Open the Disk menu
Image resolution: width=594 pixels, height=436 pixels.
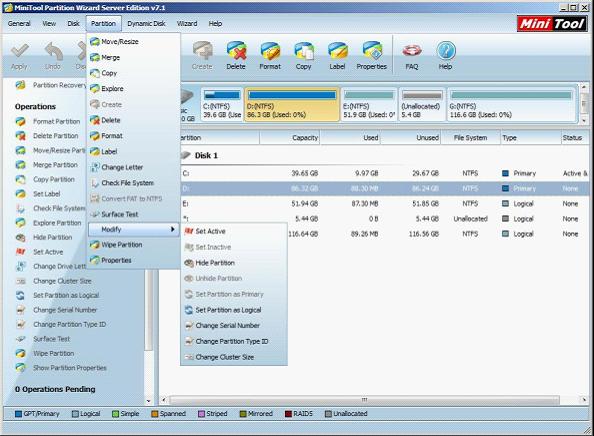click(73, 23)
